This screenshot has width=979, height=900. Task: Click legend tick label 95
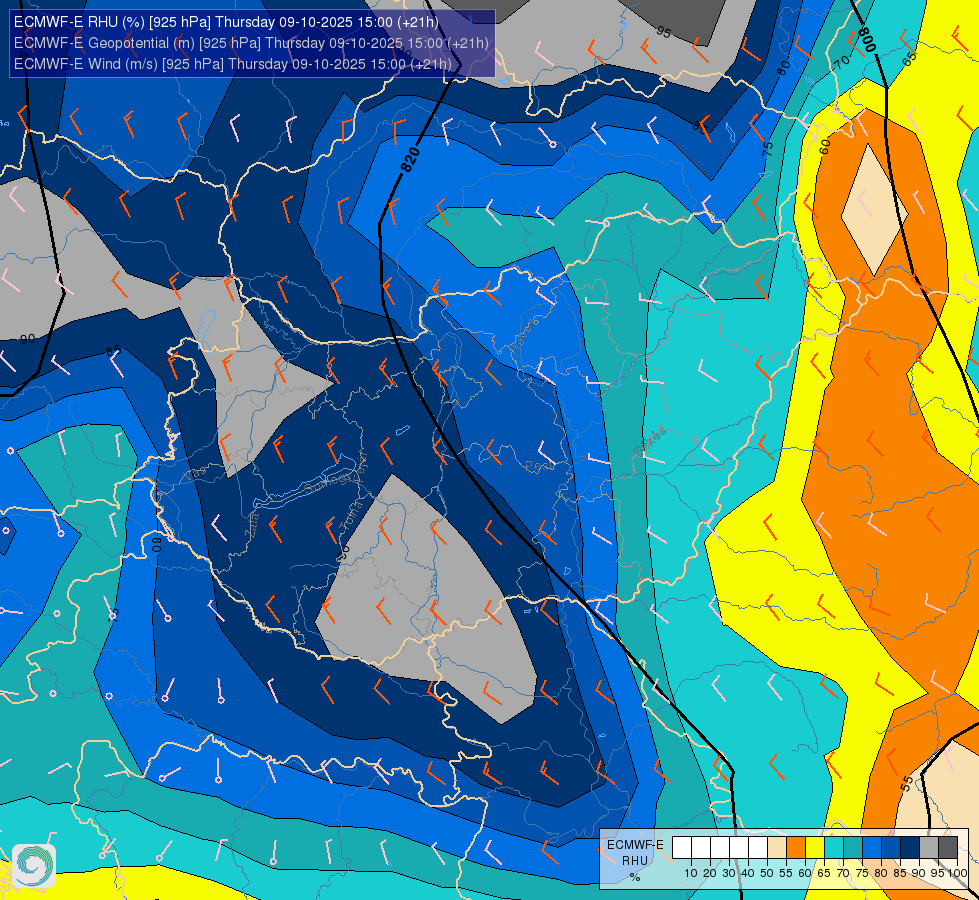[x=938, y=873]
